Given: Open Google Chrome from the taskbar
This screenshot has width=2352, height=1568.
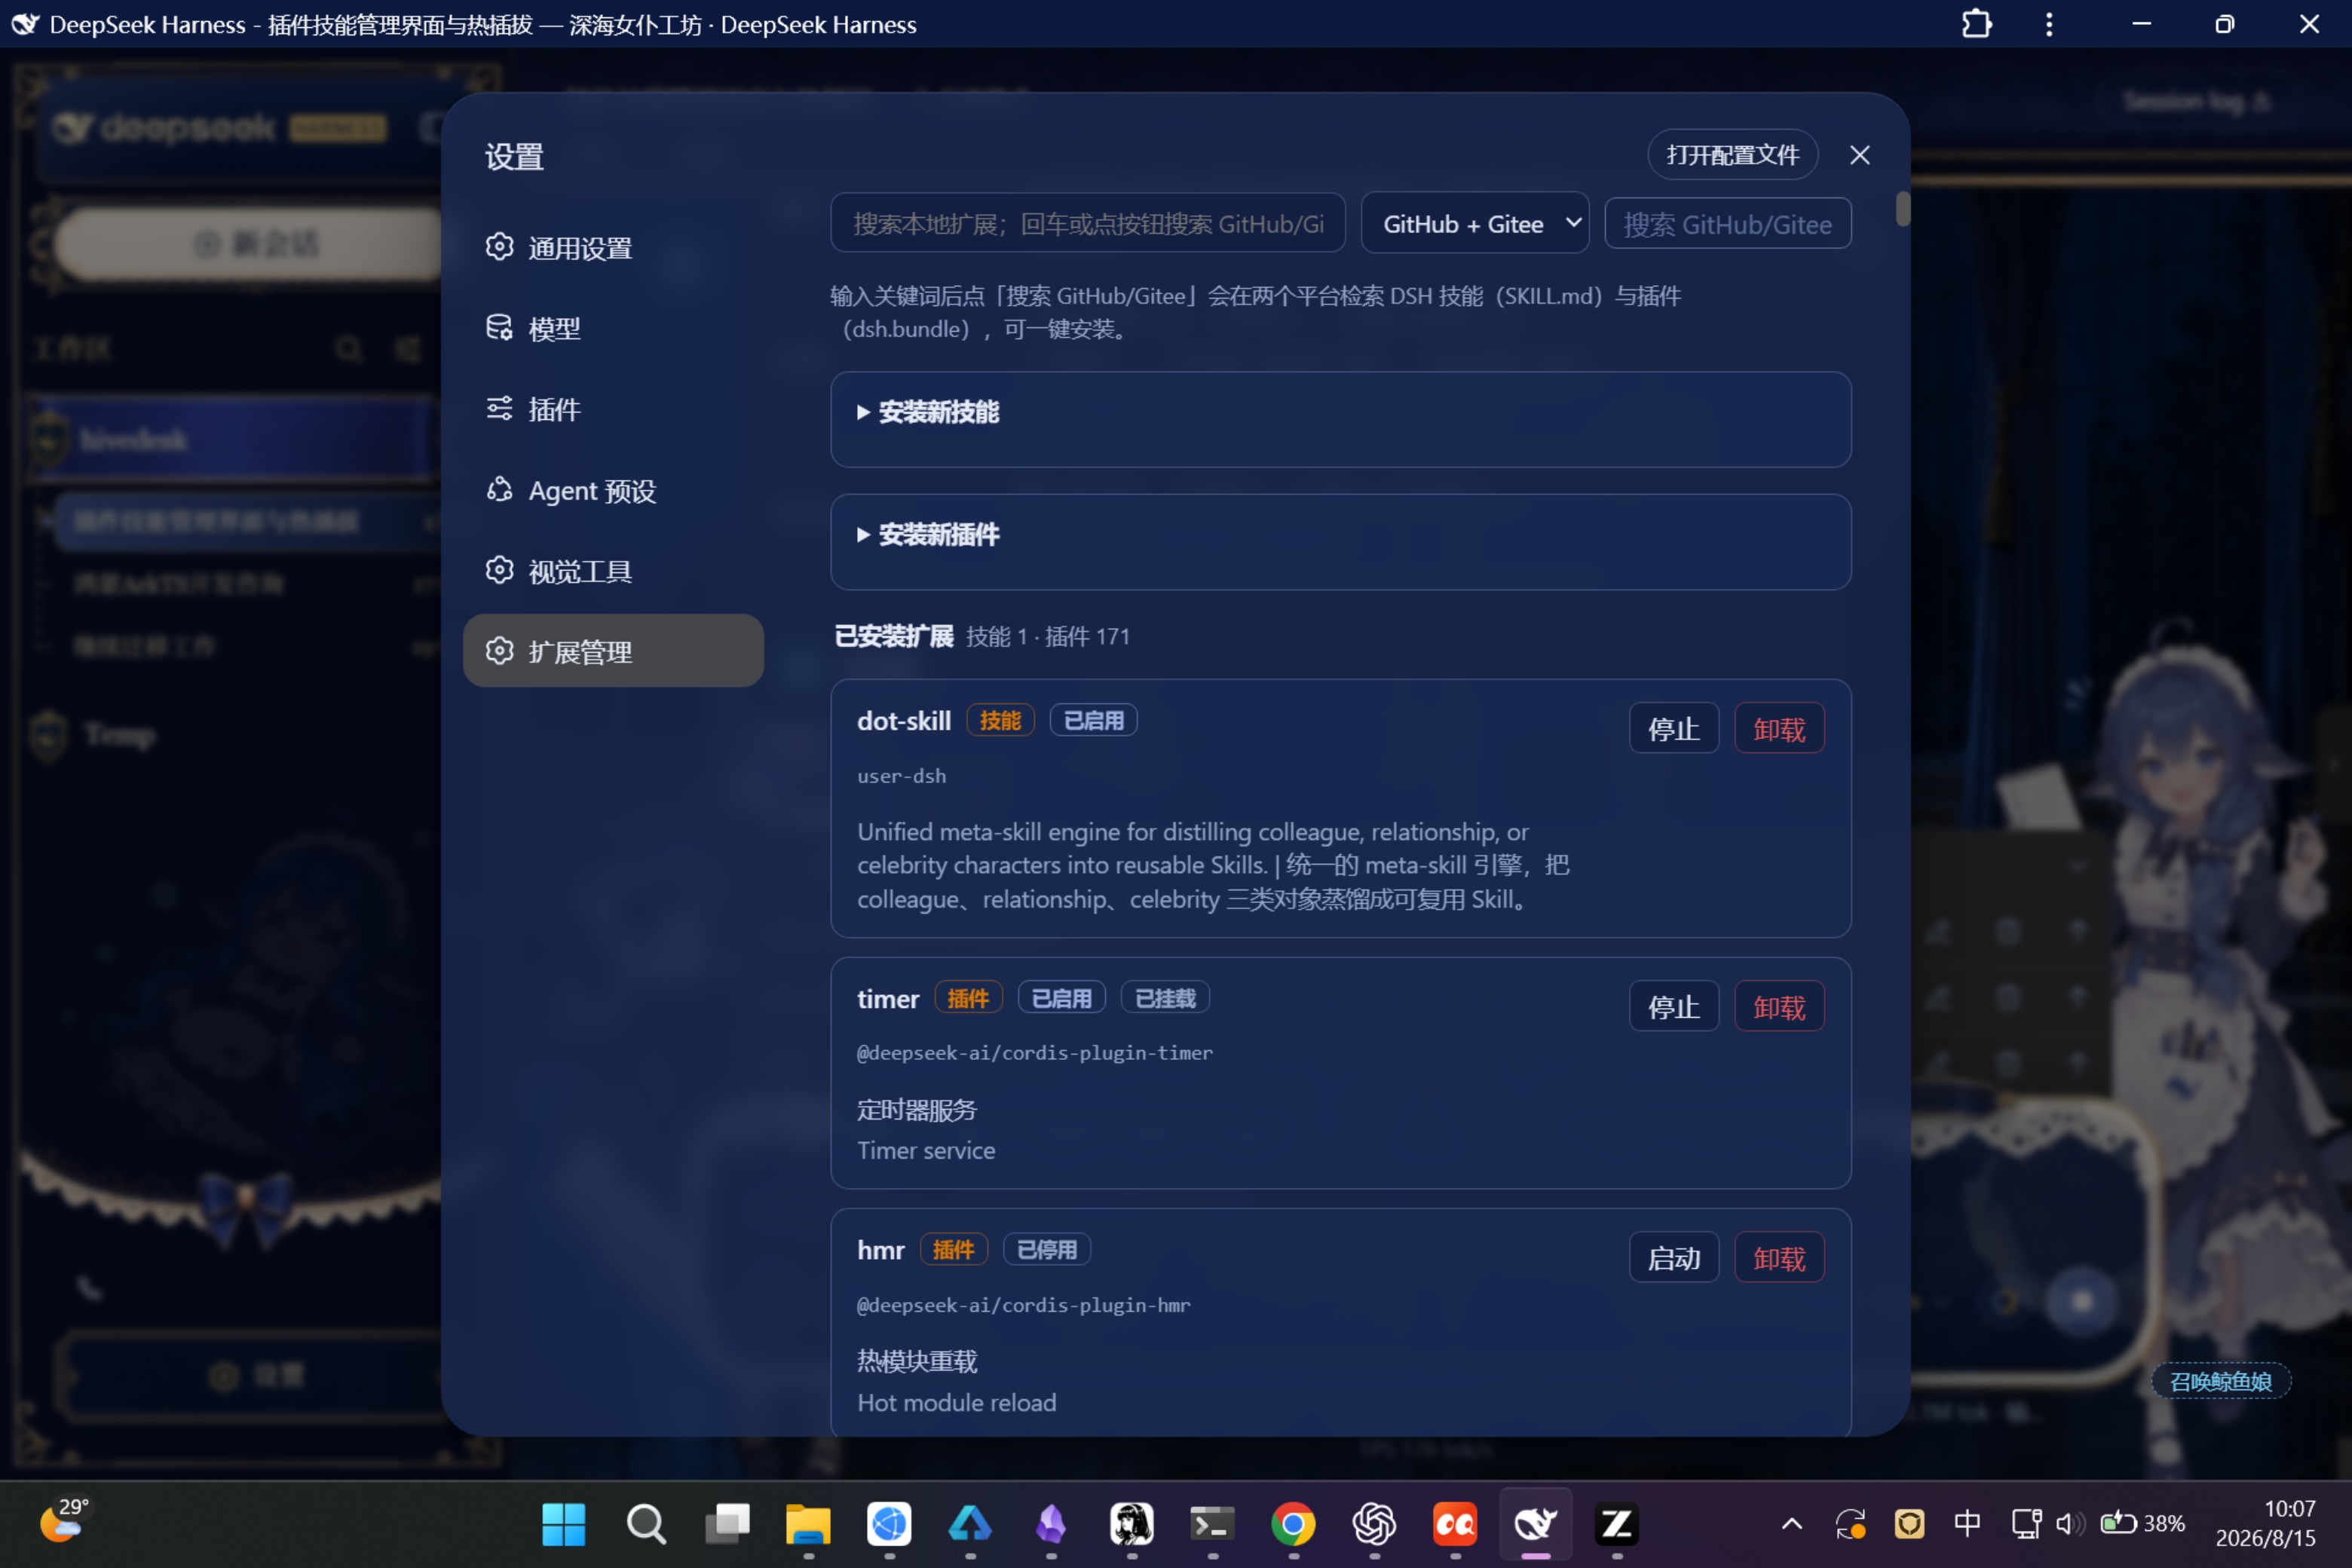Looking at the screenshot, I should pos(1293,1524).
